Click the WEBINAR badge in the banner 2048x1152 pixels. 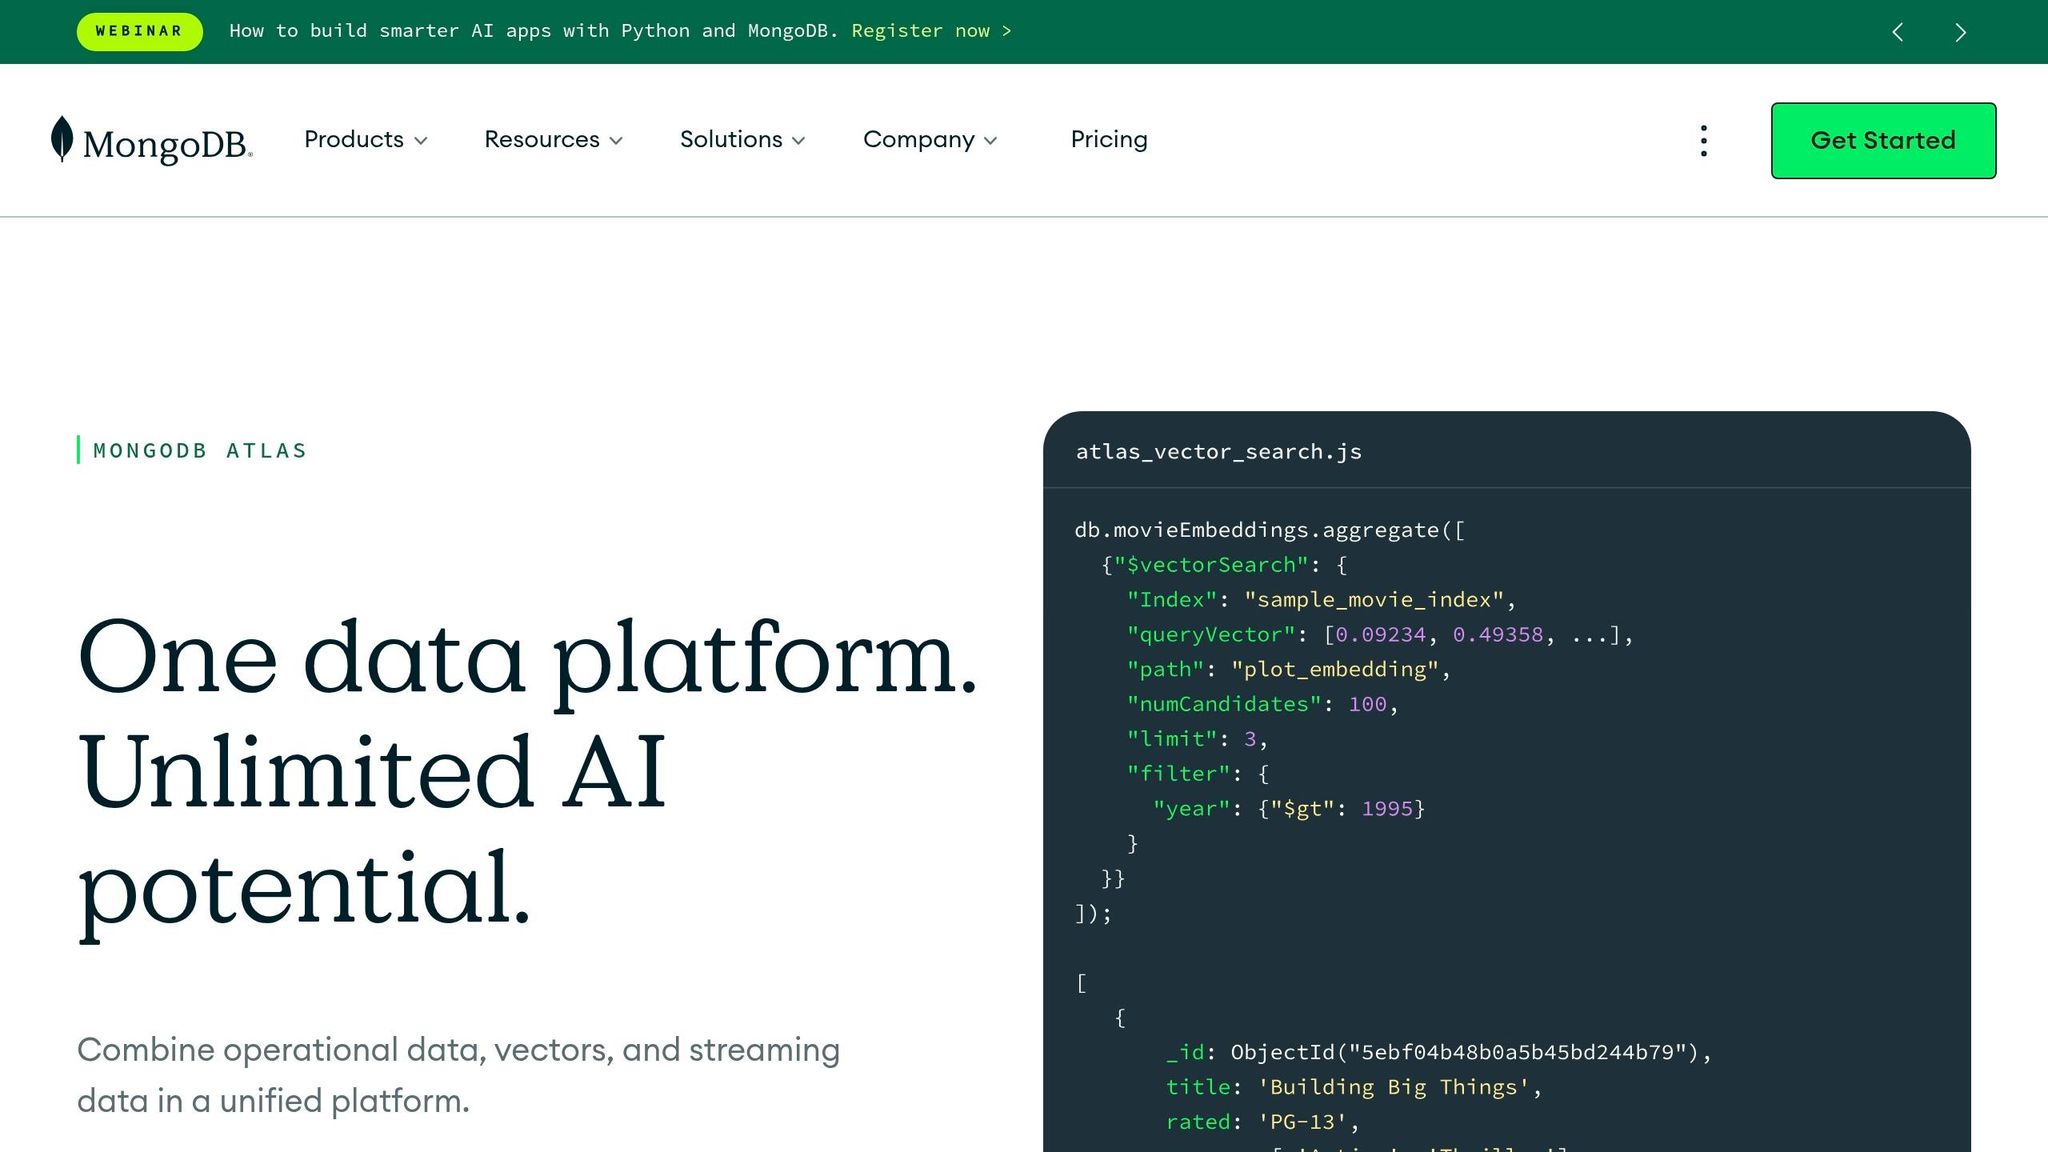tap(139, 31)
